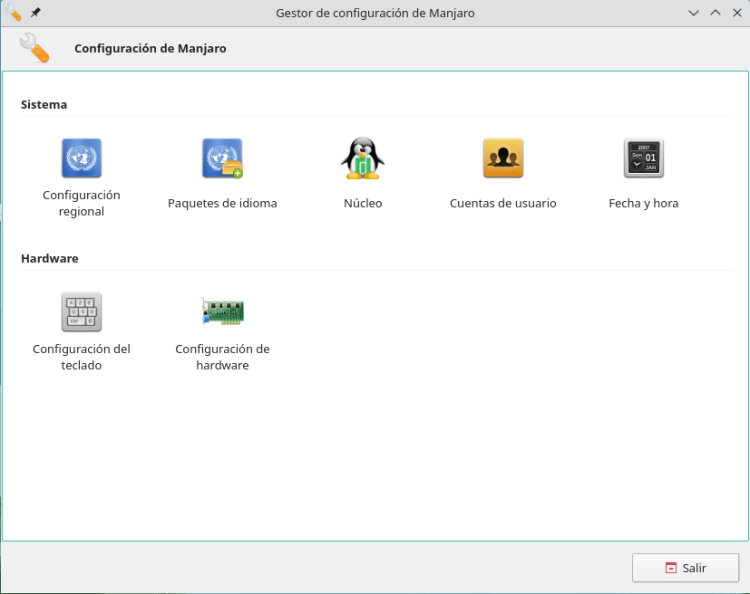
Task: Maximize the window with up chevron
Action: pyautogui.click(x=716, y=13)
